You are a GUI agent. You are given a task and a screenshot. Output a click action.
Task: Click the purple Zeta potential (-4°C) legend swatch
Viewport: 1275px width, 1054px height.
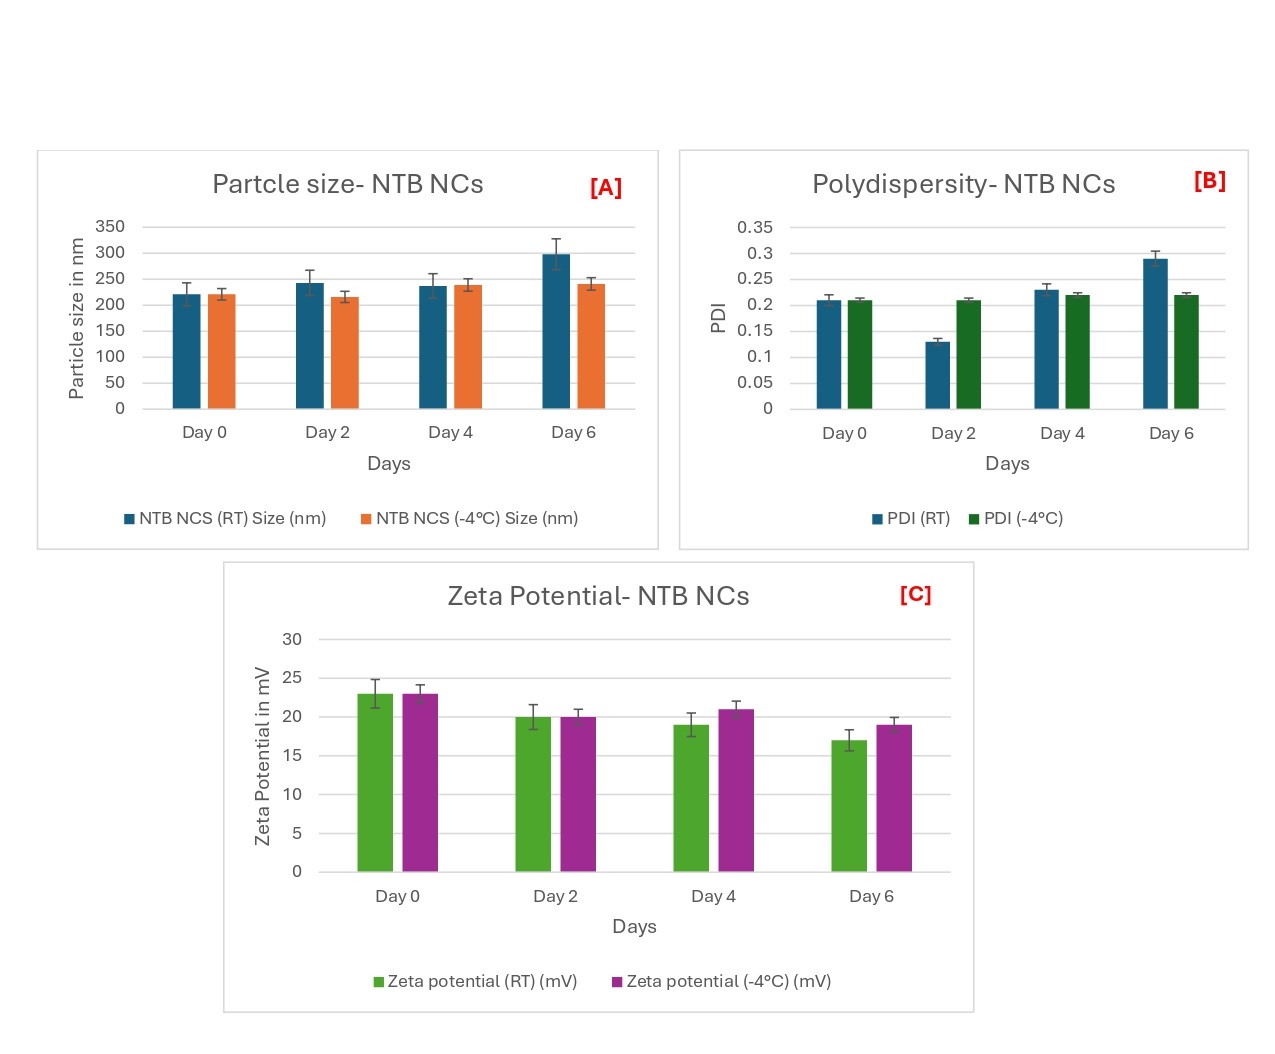[x=617, y=982]
